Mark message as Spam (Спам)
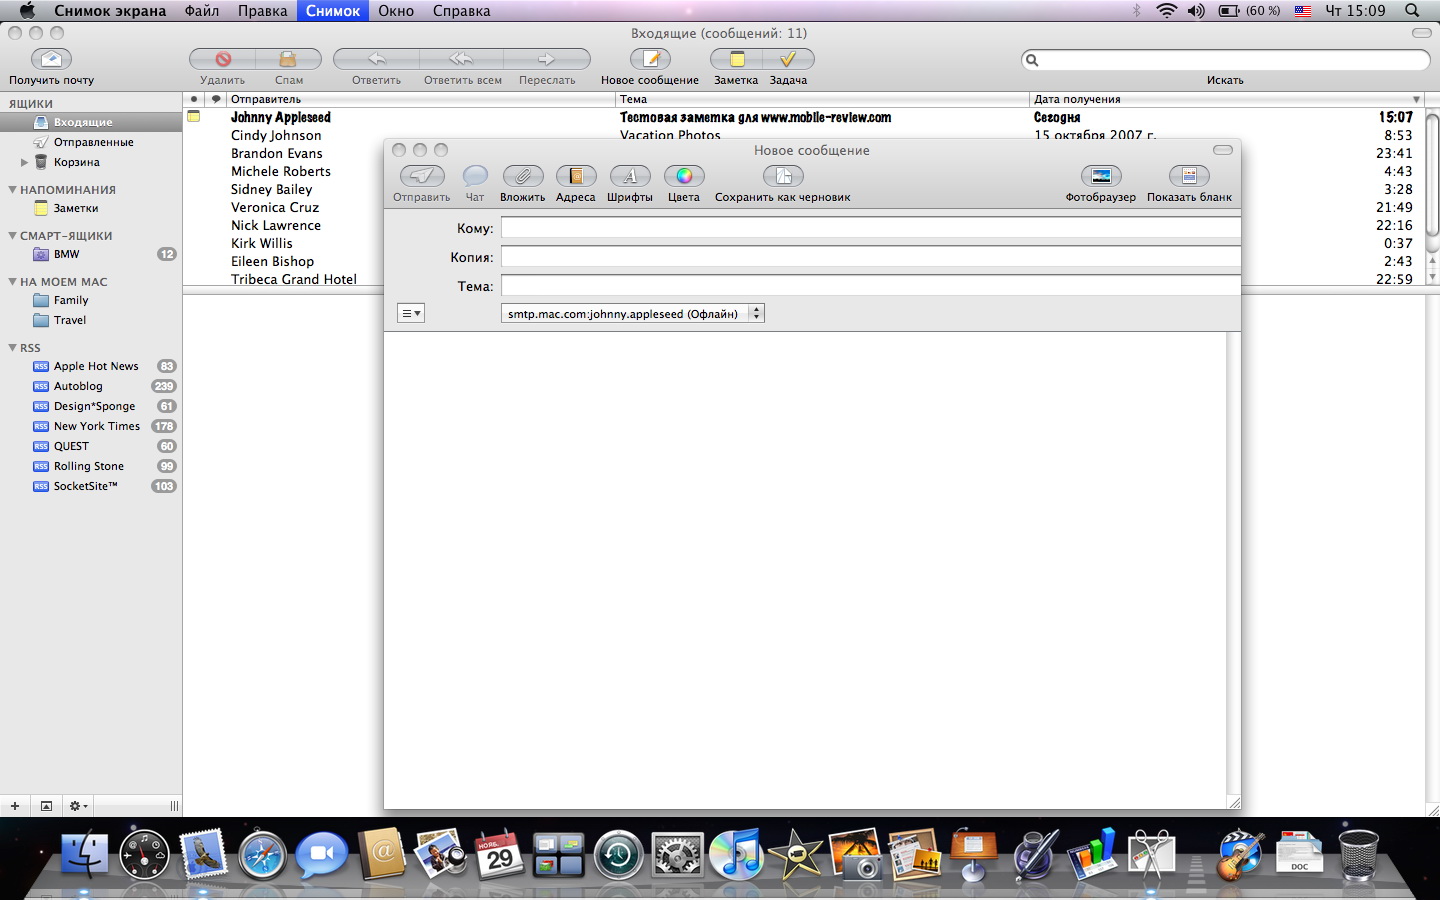1440x900 pixels. point(288,59)
